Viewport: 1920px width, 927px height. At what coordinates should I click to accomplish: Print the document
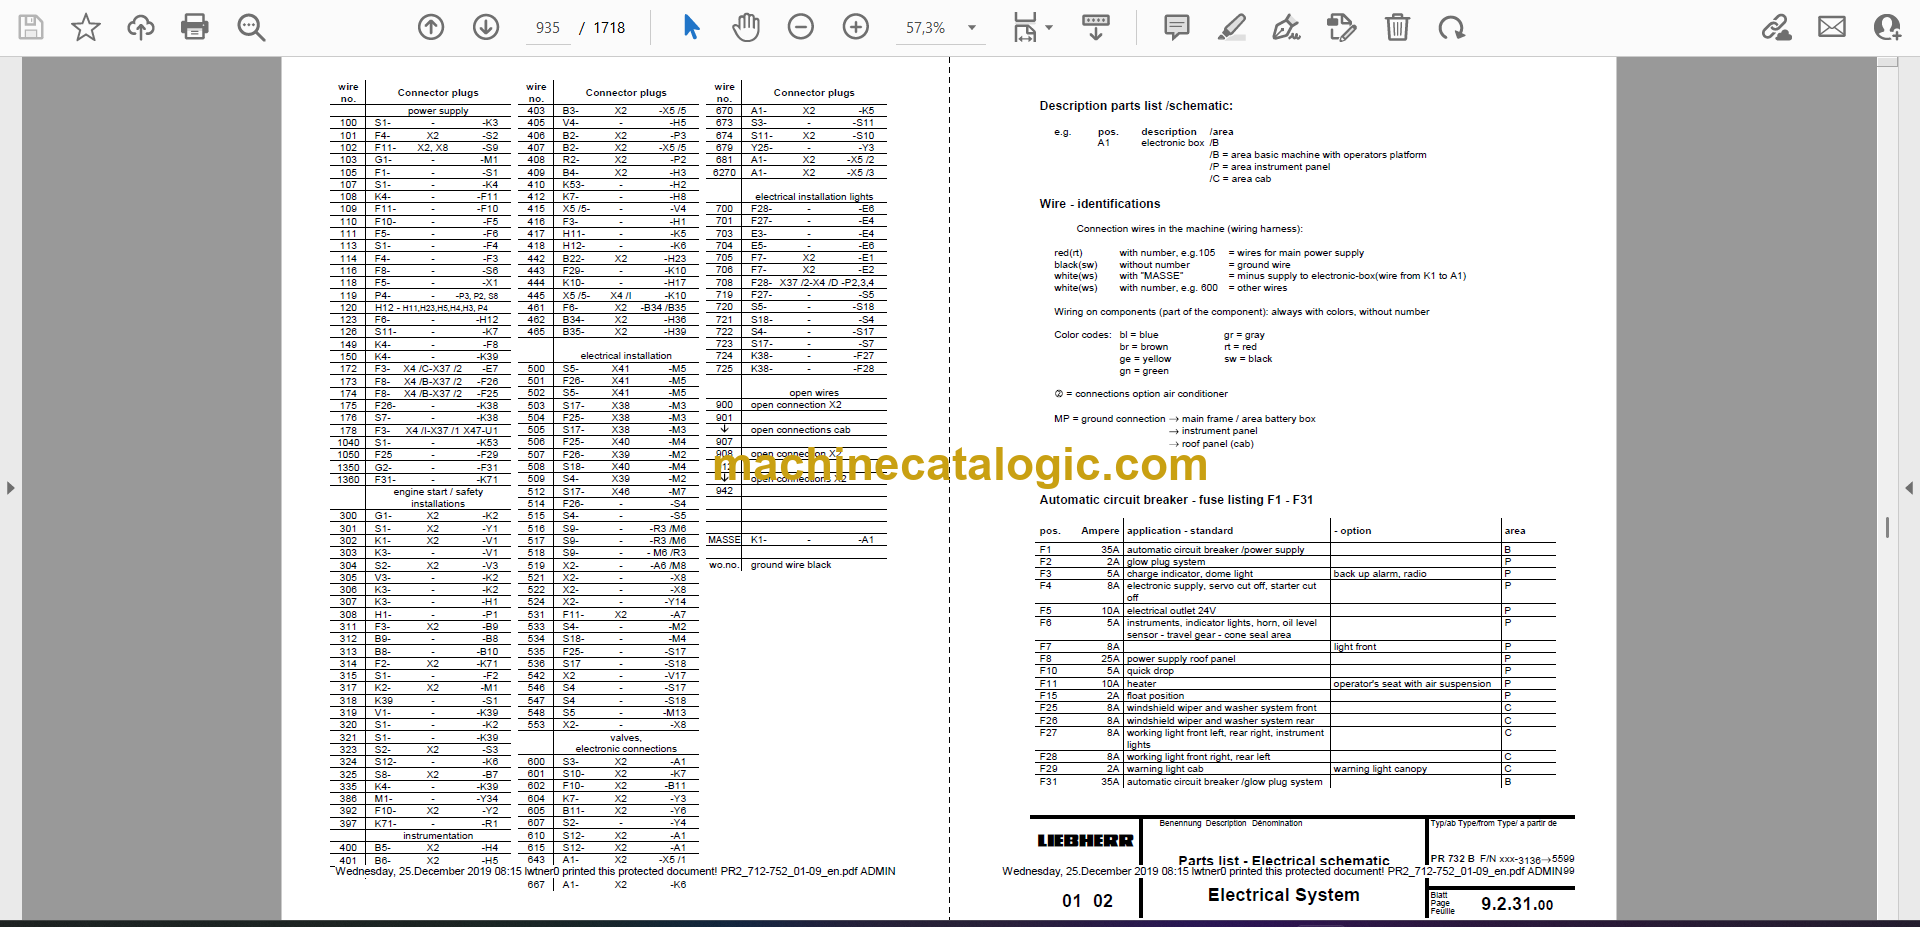click(x=195, y=27)
